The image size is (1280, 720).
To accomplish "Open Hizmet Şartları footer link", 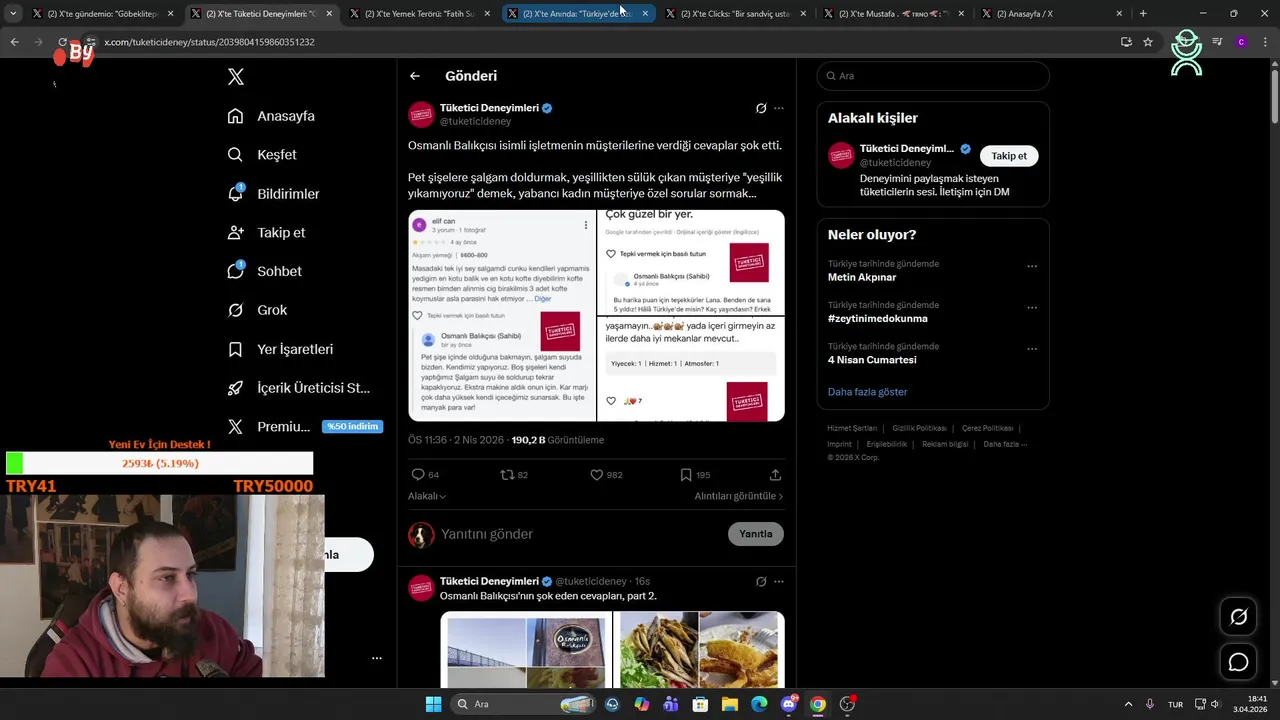I will [x=852, y=428].
